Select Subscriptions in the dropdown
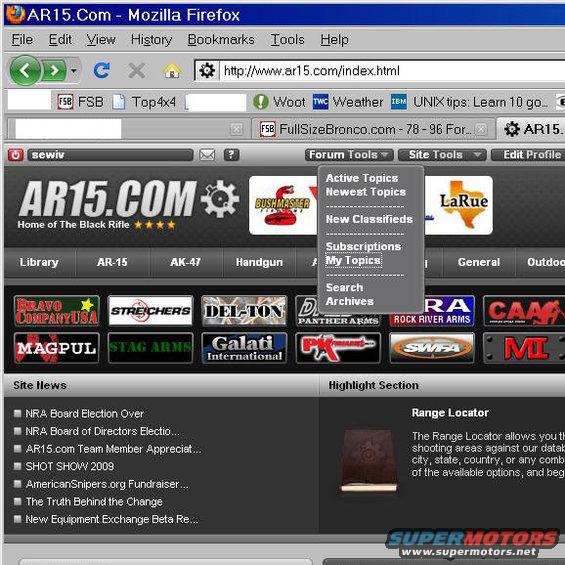 (363, 246)
